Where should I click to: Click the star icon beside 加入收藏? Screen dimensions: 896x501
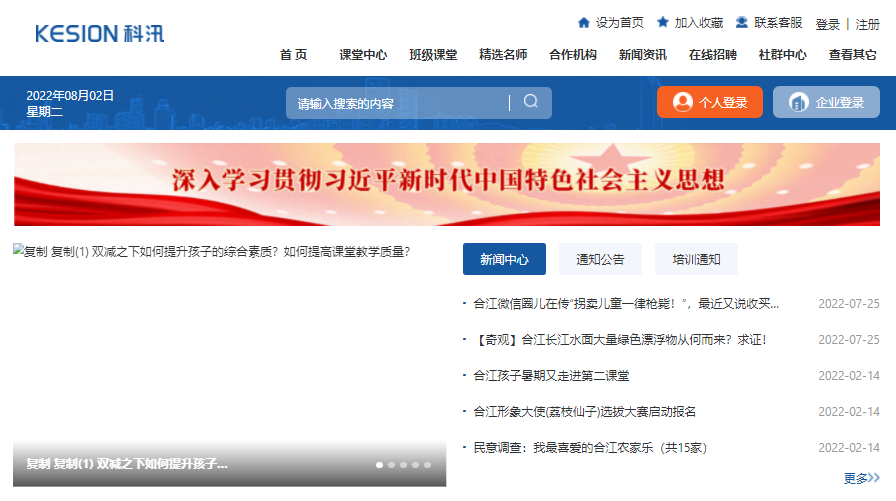pos(662,22)
